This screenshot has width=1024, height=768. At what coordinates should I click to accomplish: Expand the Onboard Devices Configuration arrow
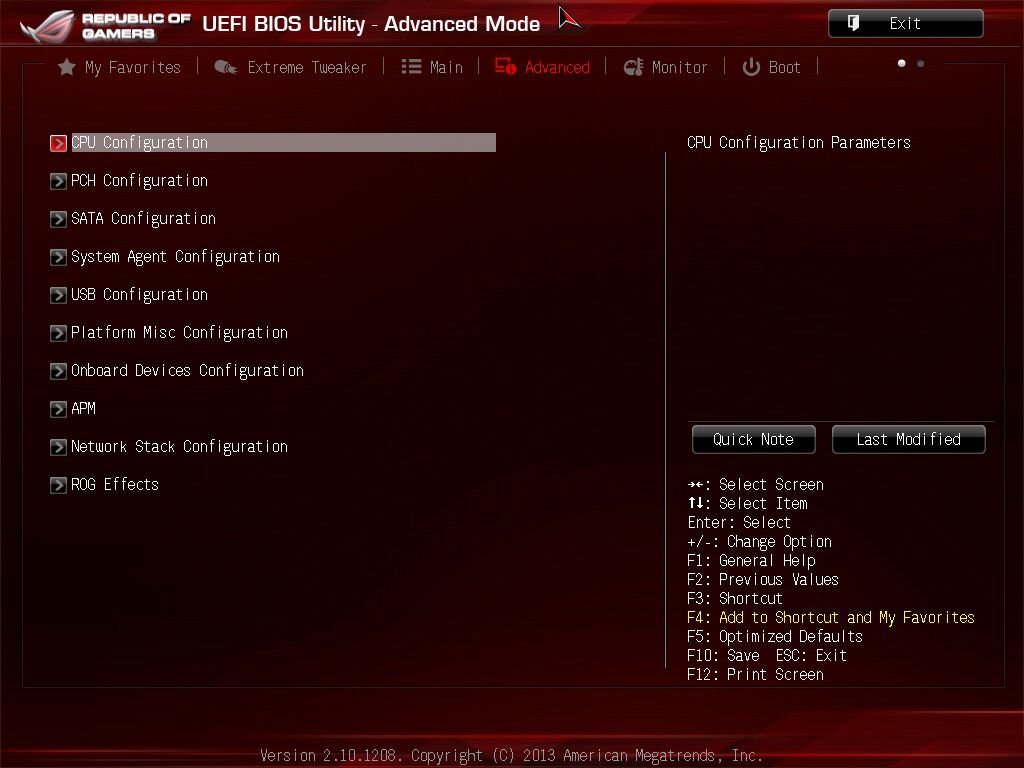[x=58, y=371]
